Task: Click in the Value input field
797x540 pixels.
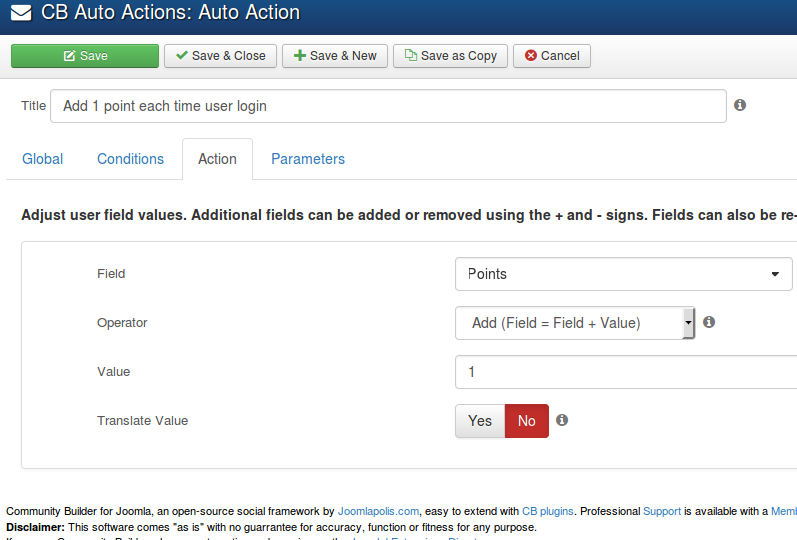Action: 626,372
